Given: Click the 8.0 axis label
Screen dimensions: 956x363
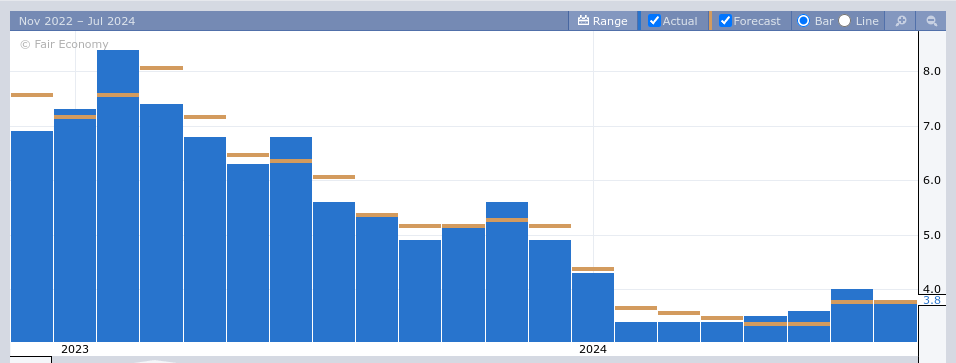Looking at the screenshot, I should click(x=932, y=71).
